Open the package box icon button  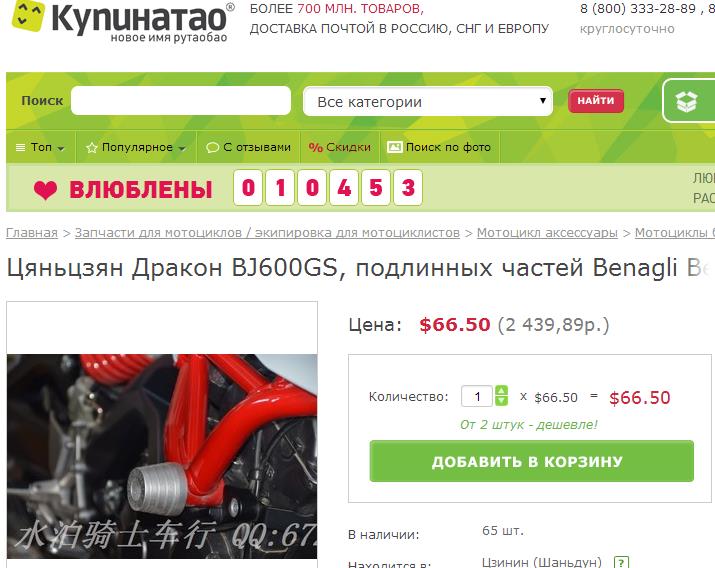coord(688,101)
